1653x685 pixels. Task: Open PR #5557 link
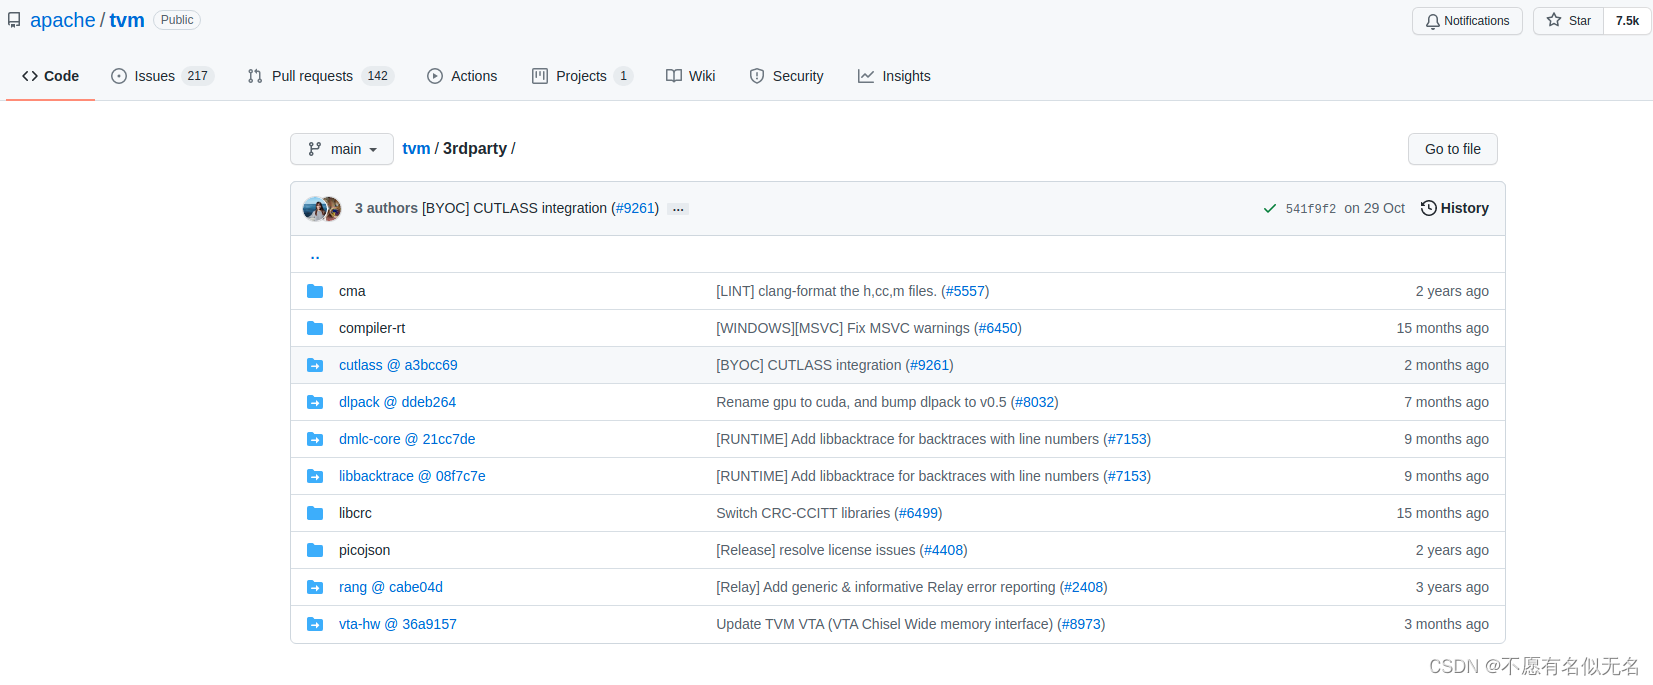[965, 291]
